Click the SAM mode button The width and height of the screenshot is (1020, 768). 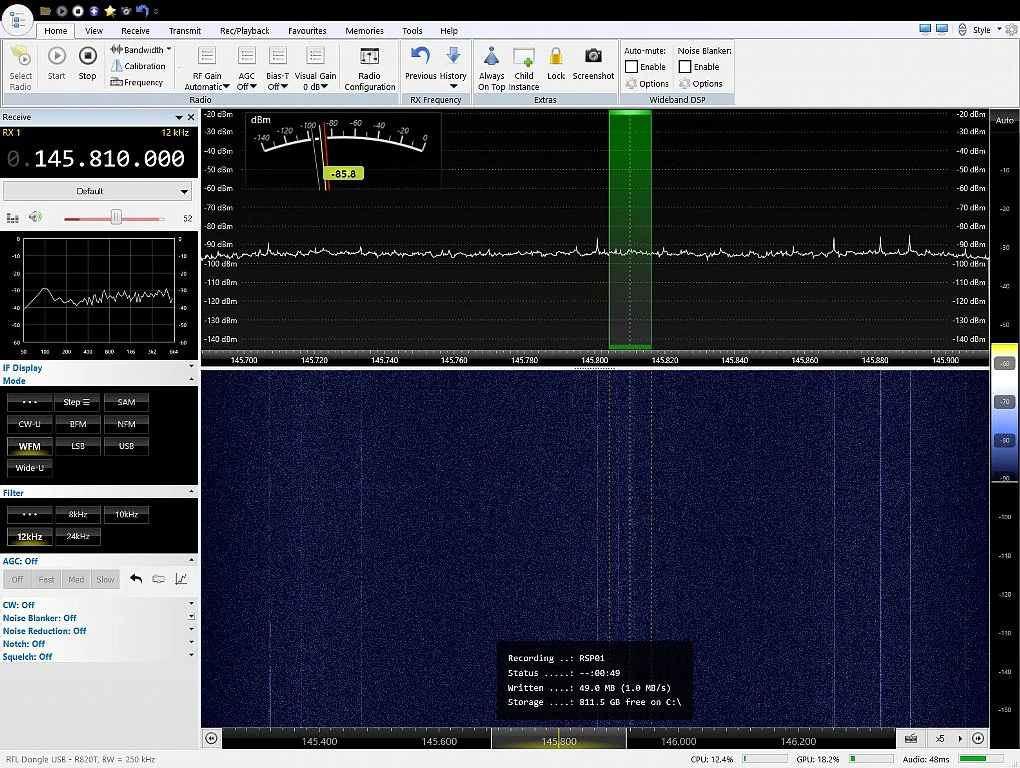(x=126, y=402)
